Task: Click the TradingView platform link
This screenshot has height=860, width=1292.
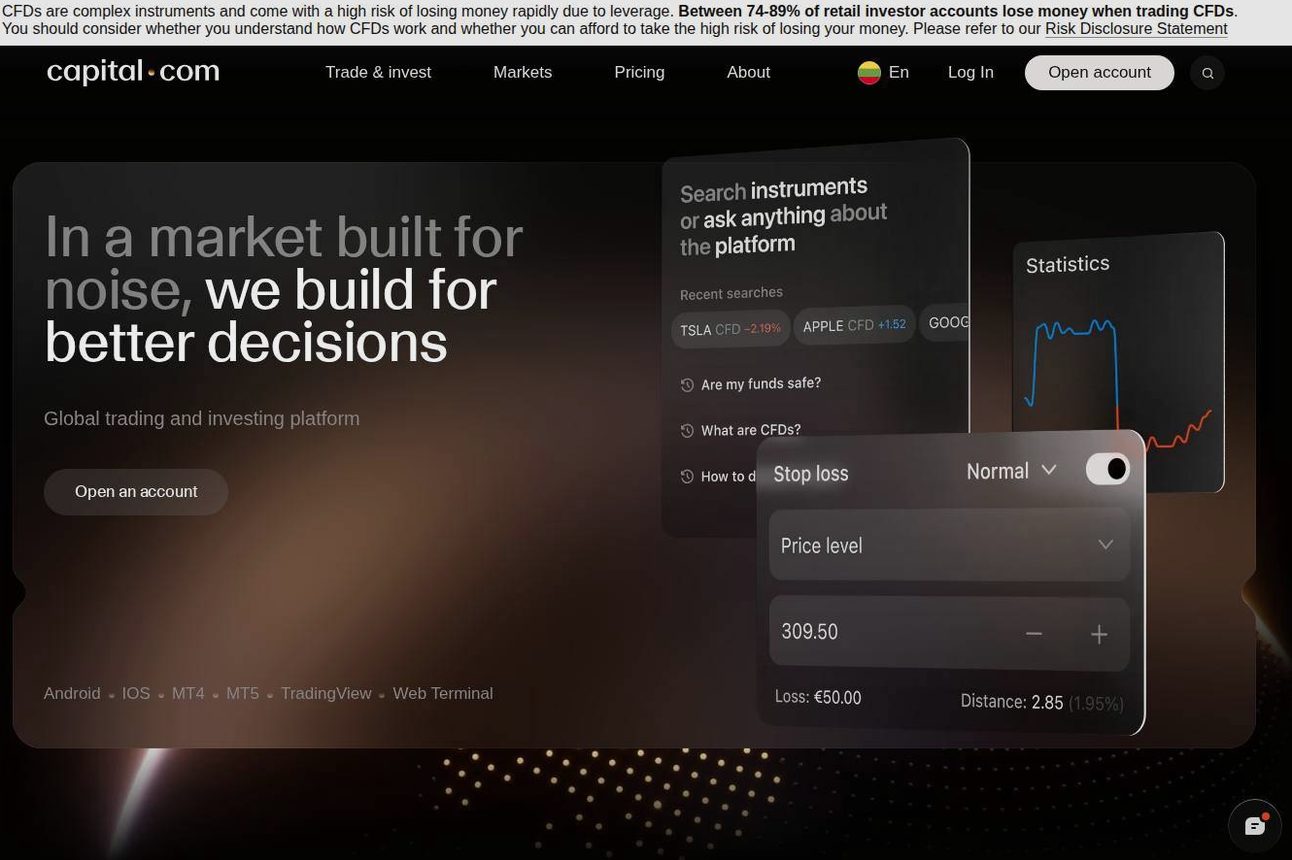Action: pyautogui.click(x=326, y=694)
